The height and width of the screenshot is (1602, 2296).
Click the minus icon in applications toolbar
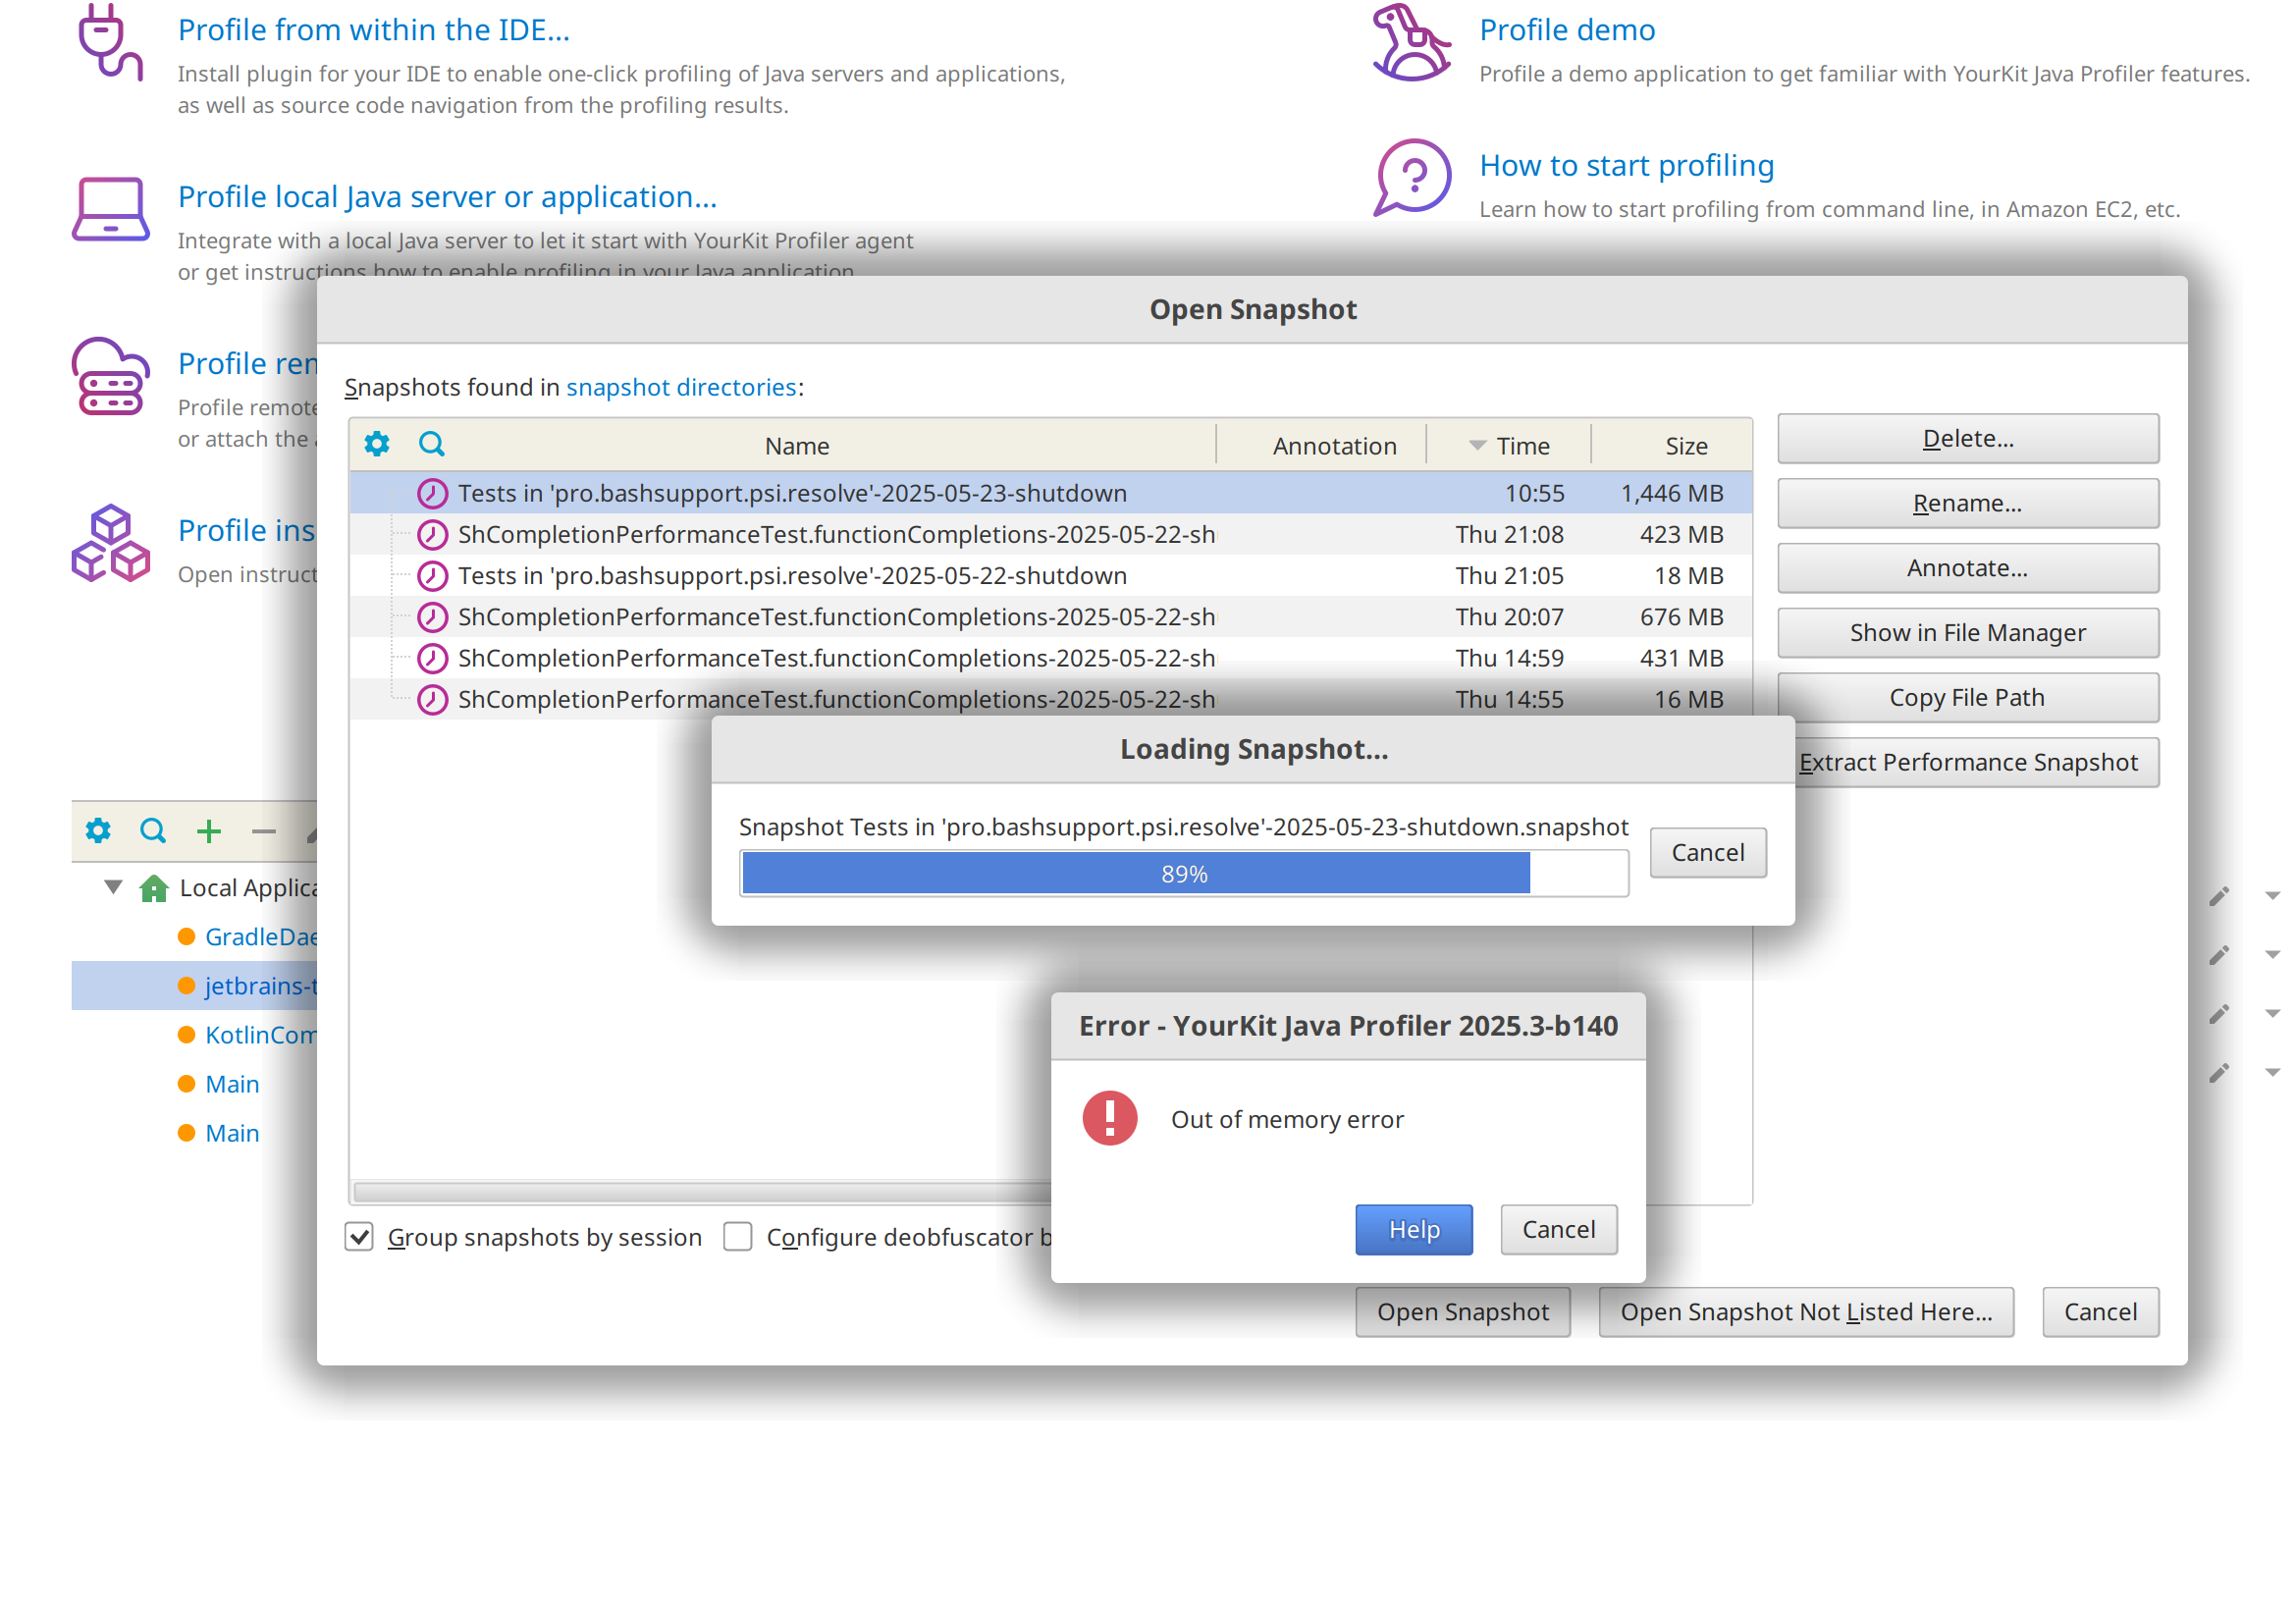pos(264,831)
